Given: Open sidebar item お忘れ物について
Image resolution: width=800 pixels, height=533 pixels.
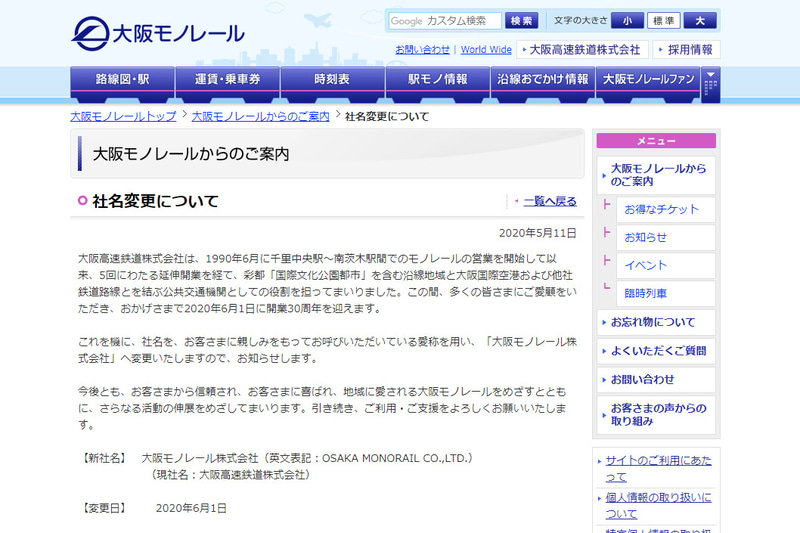Looking at the screenshot, I should [x=656, y=322].
